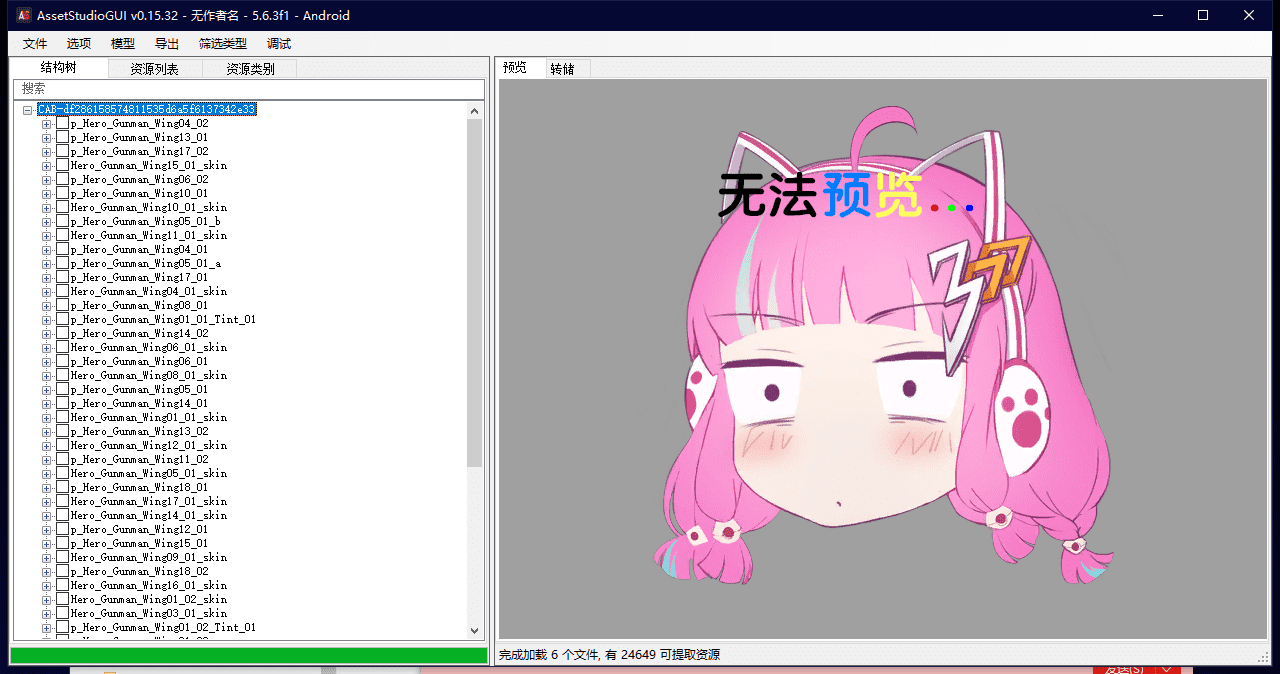
Task: Select the p_Hero_Gunman_Wing05_01_a tree row
Action: pyautogui.click(x=146, y=264)
